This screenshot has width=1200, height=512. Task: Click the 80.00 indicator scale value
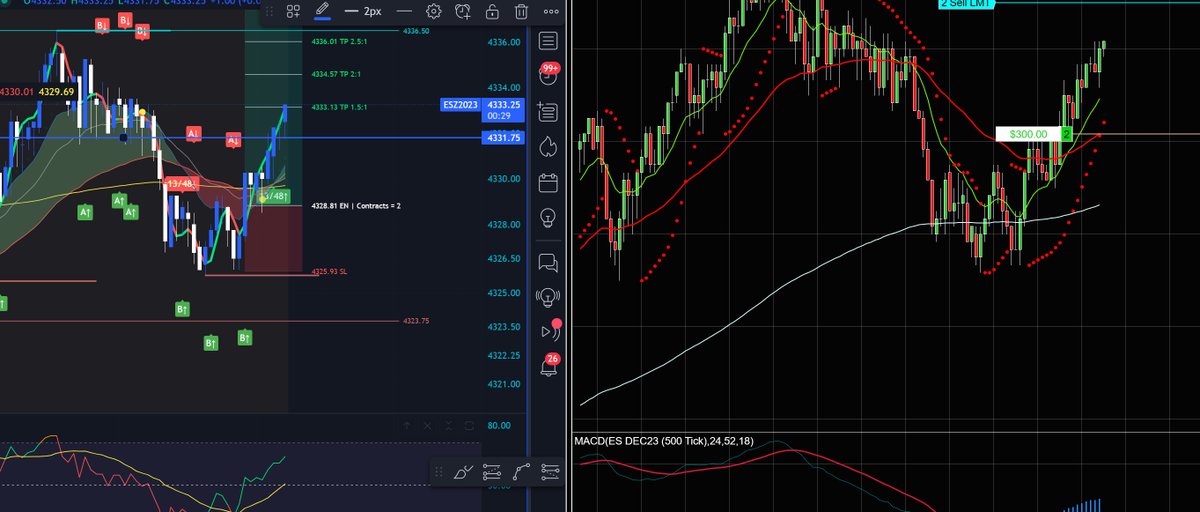[x=498, y=425]
